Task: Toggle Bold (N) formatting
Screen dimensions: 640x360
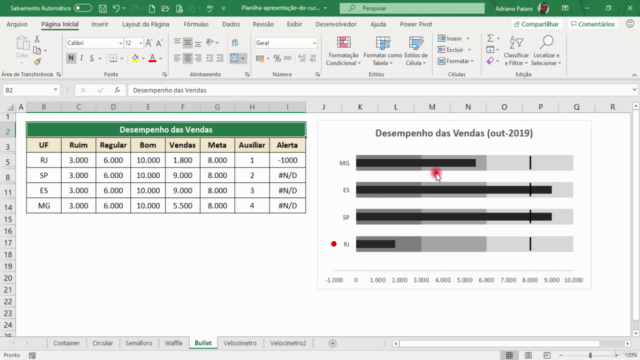Action: click(x=71, y=58)
